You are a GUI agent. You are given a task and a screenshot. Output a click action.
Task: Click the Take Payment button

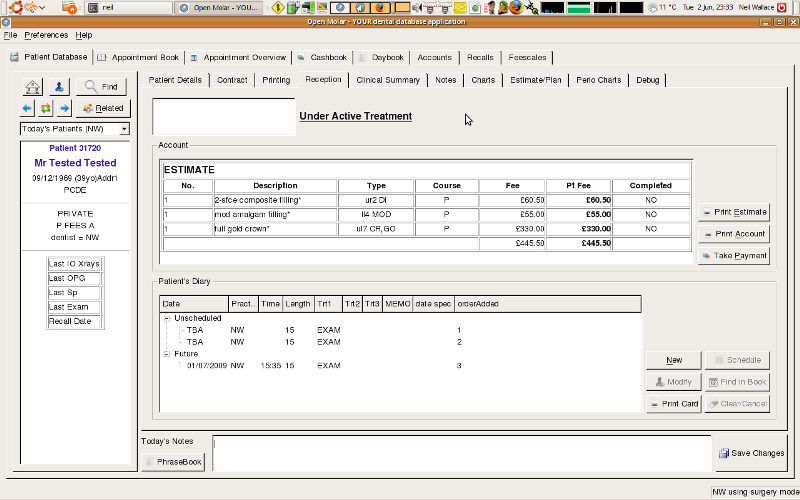734,256
